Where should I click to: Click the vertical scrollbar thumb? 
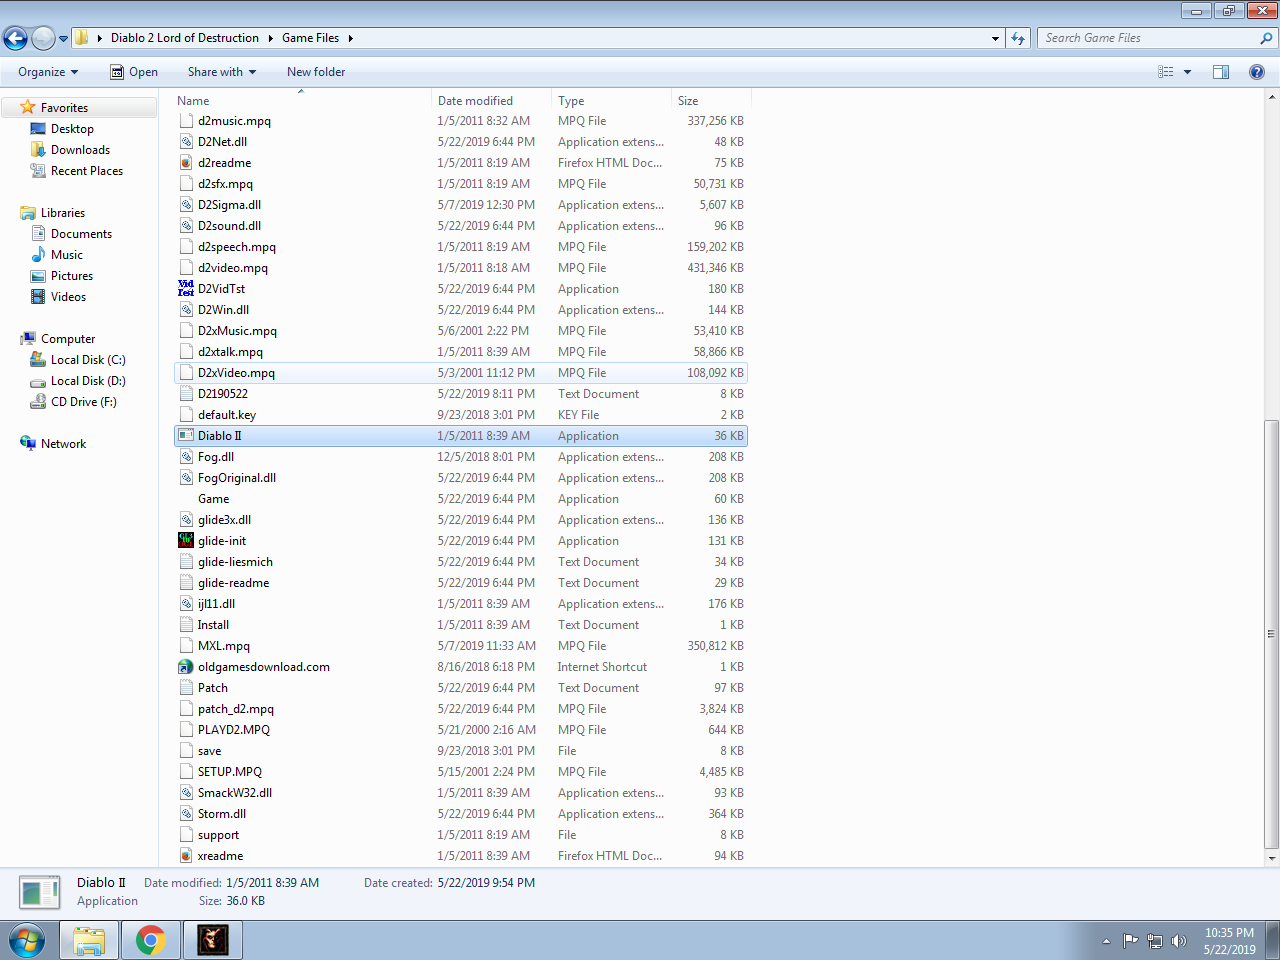1271,634
